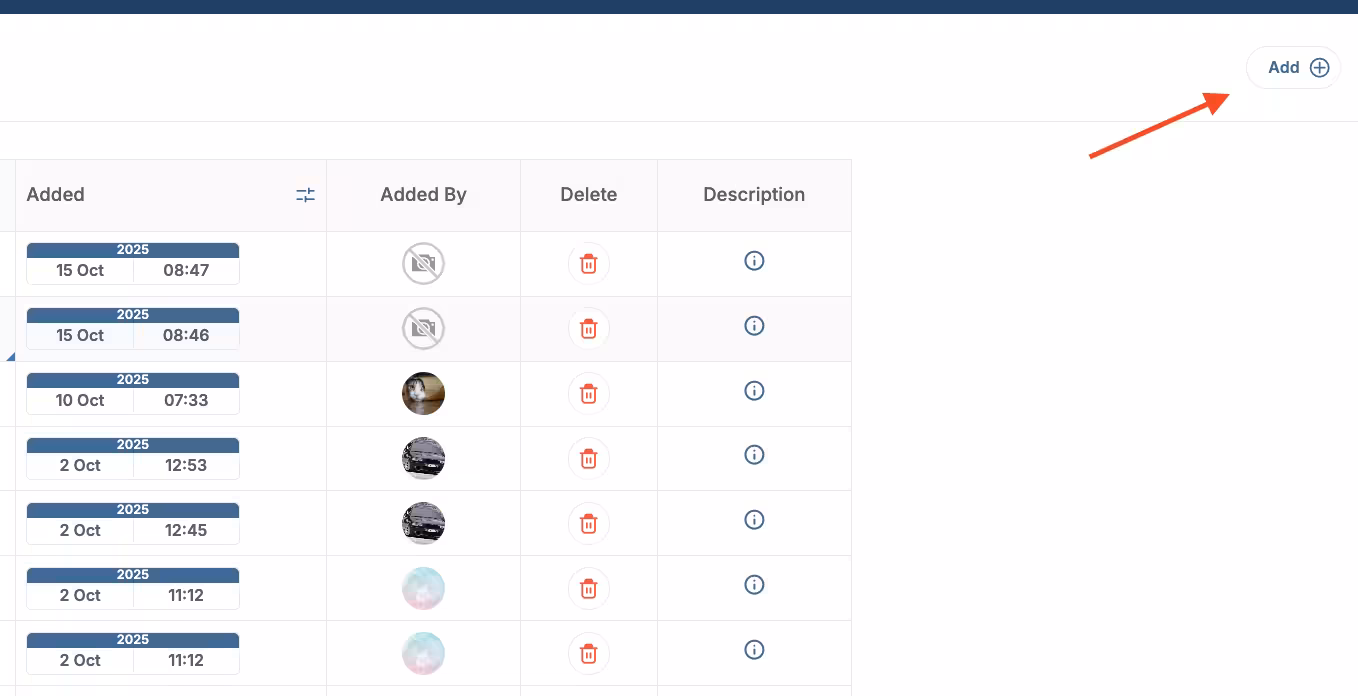Show description info for 15 Oct 08:47 entry
Image resolution: width=1358 pixels, height=696 pixels.
754,261
